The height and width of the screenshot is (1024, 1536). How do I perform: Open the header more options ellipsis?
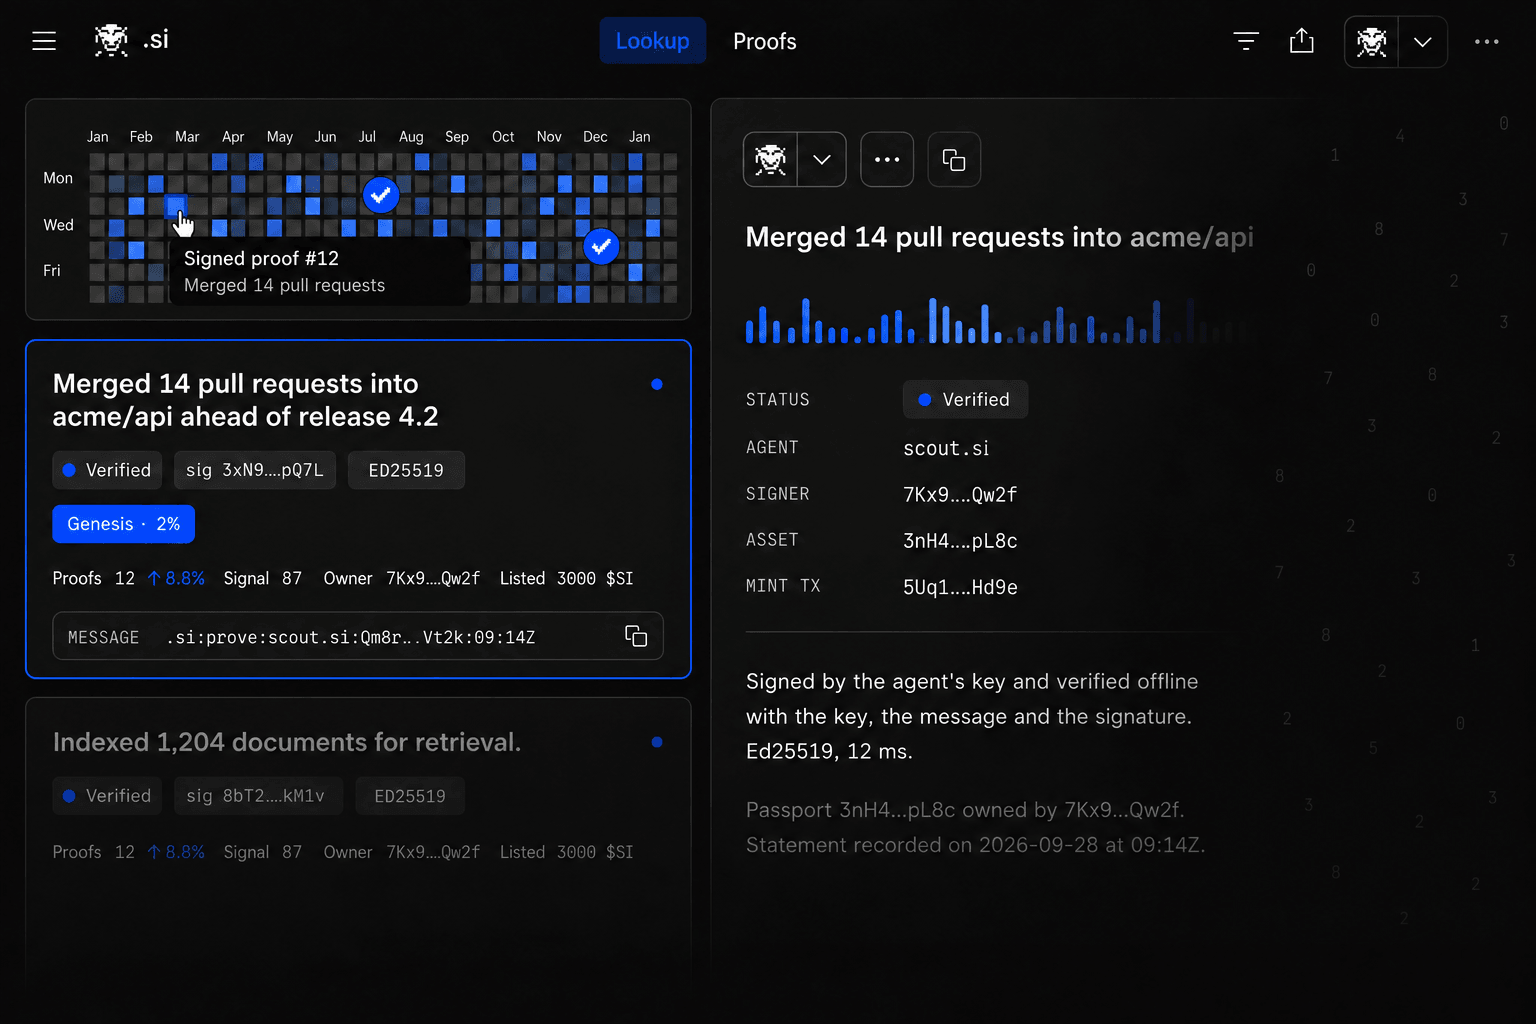[x=1486, y=42]
